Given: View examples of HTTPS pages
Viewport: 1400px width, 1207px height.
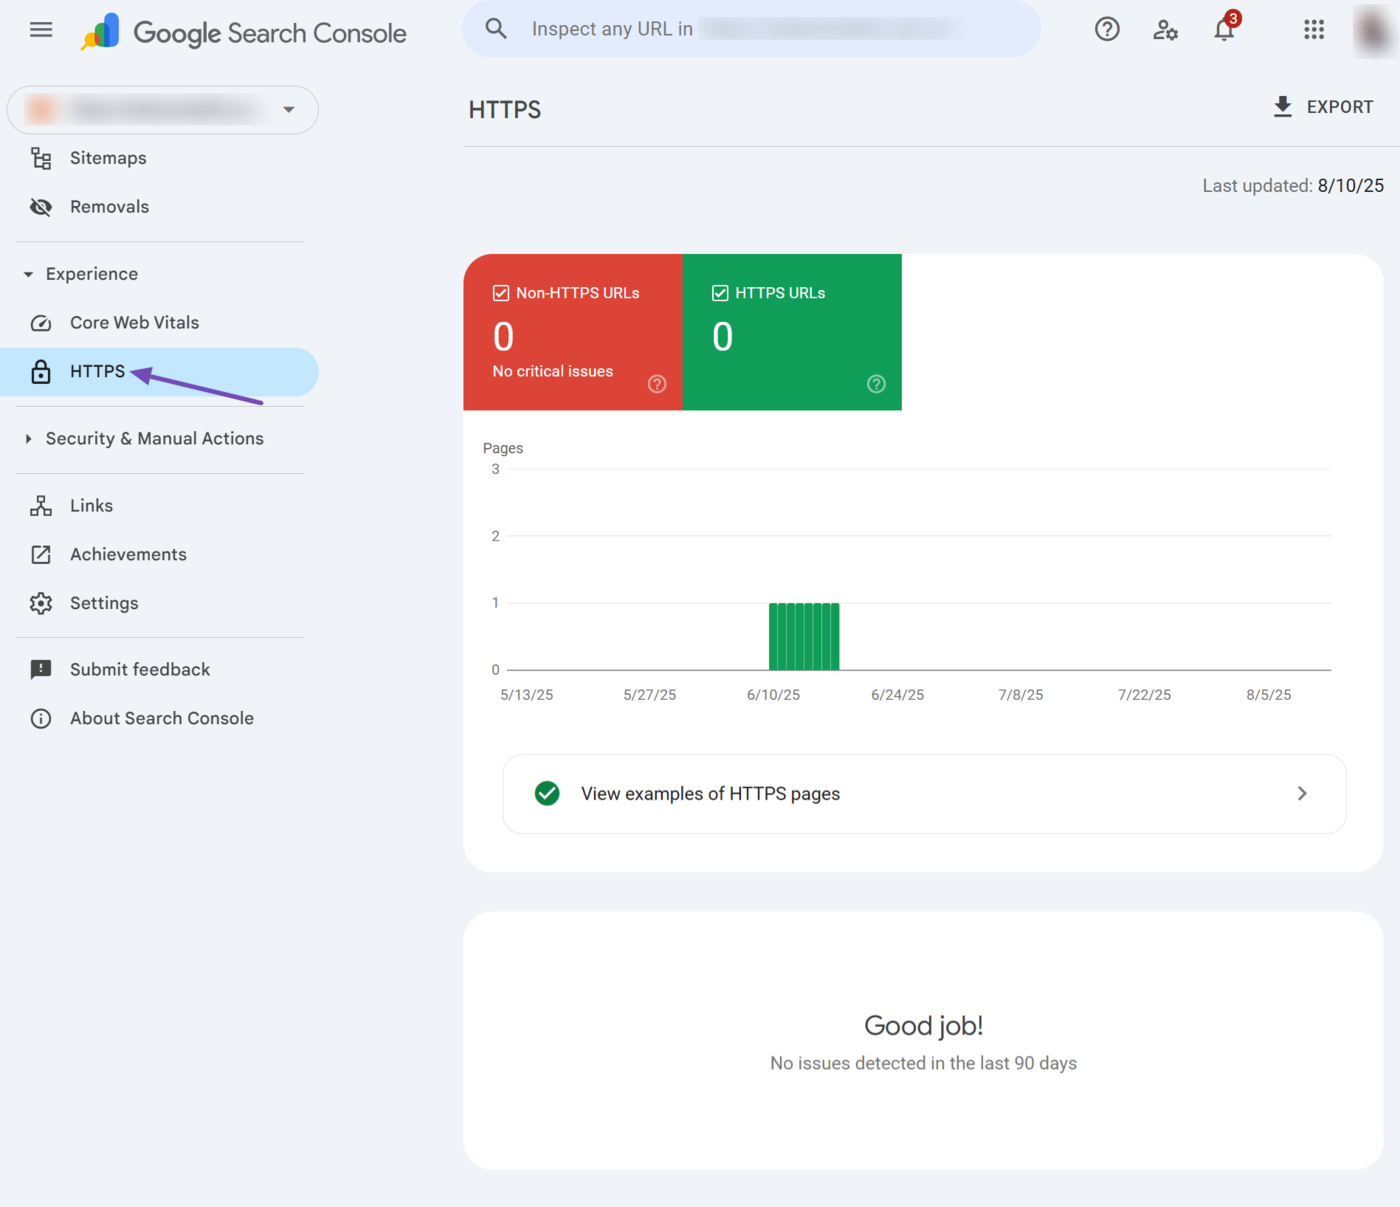Looking at the screenshot, I should tap(924, 794).
